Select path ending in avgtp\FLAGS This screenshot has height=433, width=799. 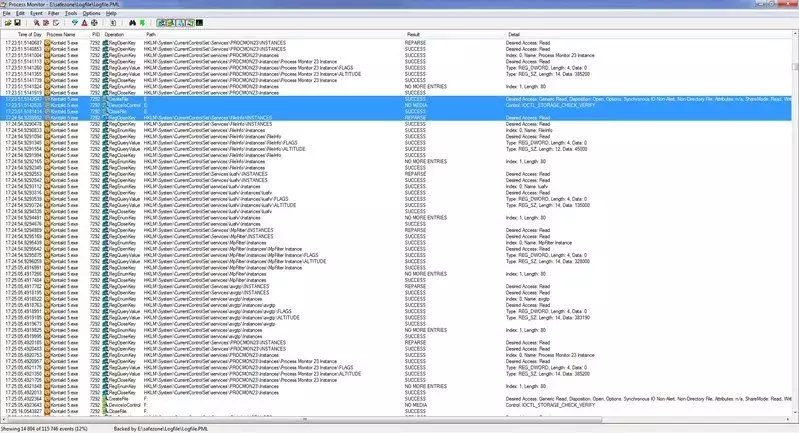(218, 311)
